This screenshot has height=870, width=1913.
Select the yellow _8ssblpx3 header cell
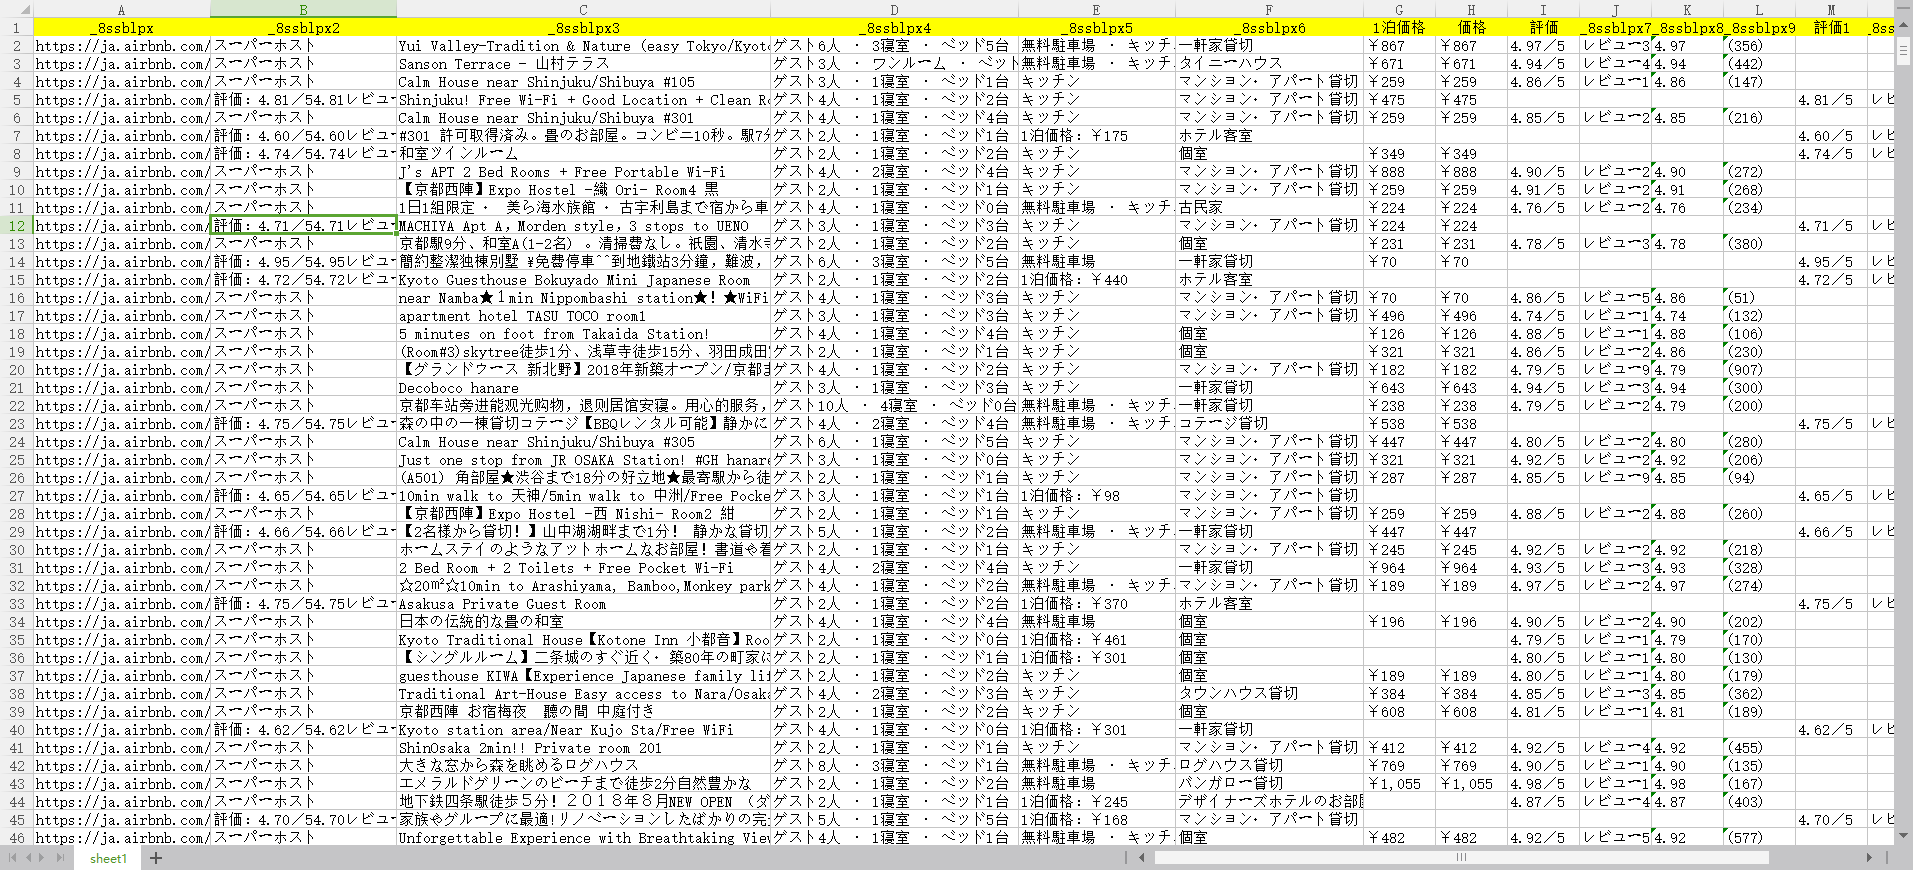(x=583, y=28)
